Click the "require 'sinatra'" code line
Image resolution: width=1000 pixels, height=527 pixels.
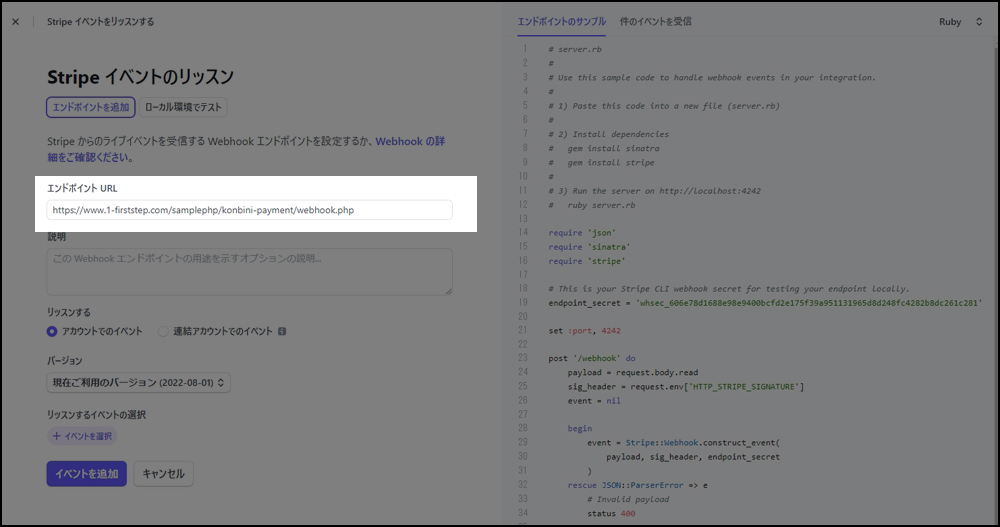pyautogui.click(x=589, y=247)
